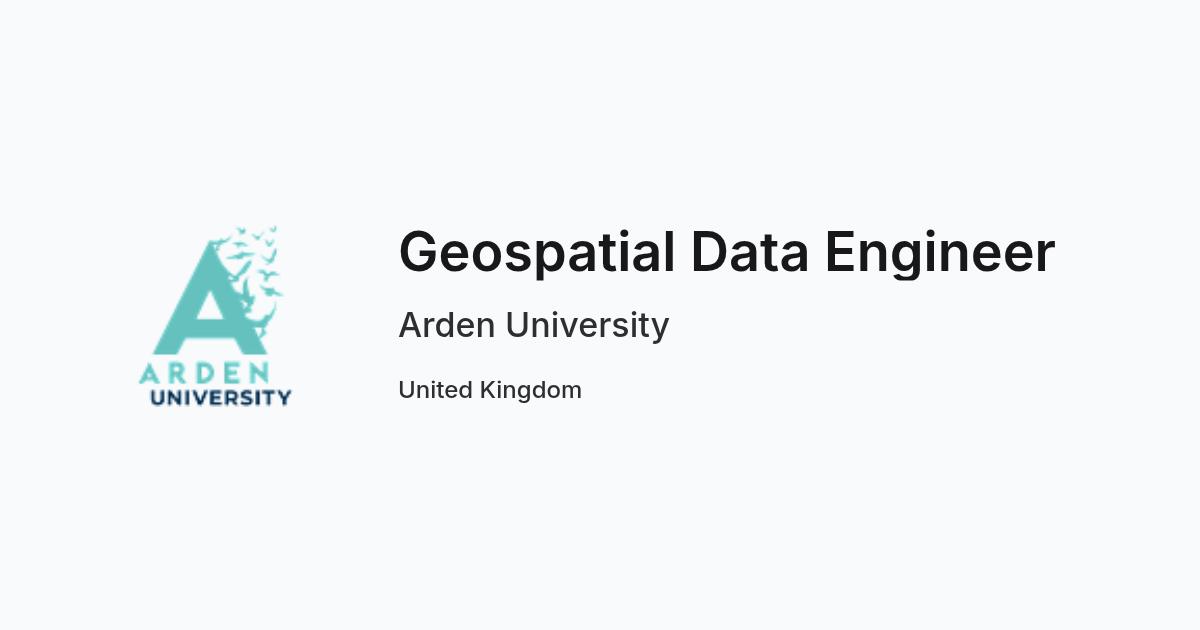Click the word Arden in the subtitle
The height and width of the screenshot is (630, 1200).
[x=446, y=325]
